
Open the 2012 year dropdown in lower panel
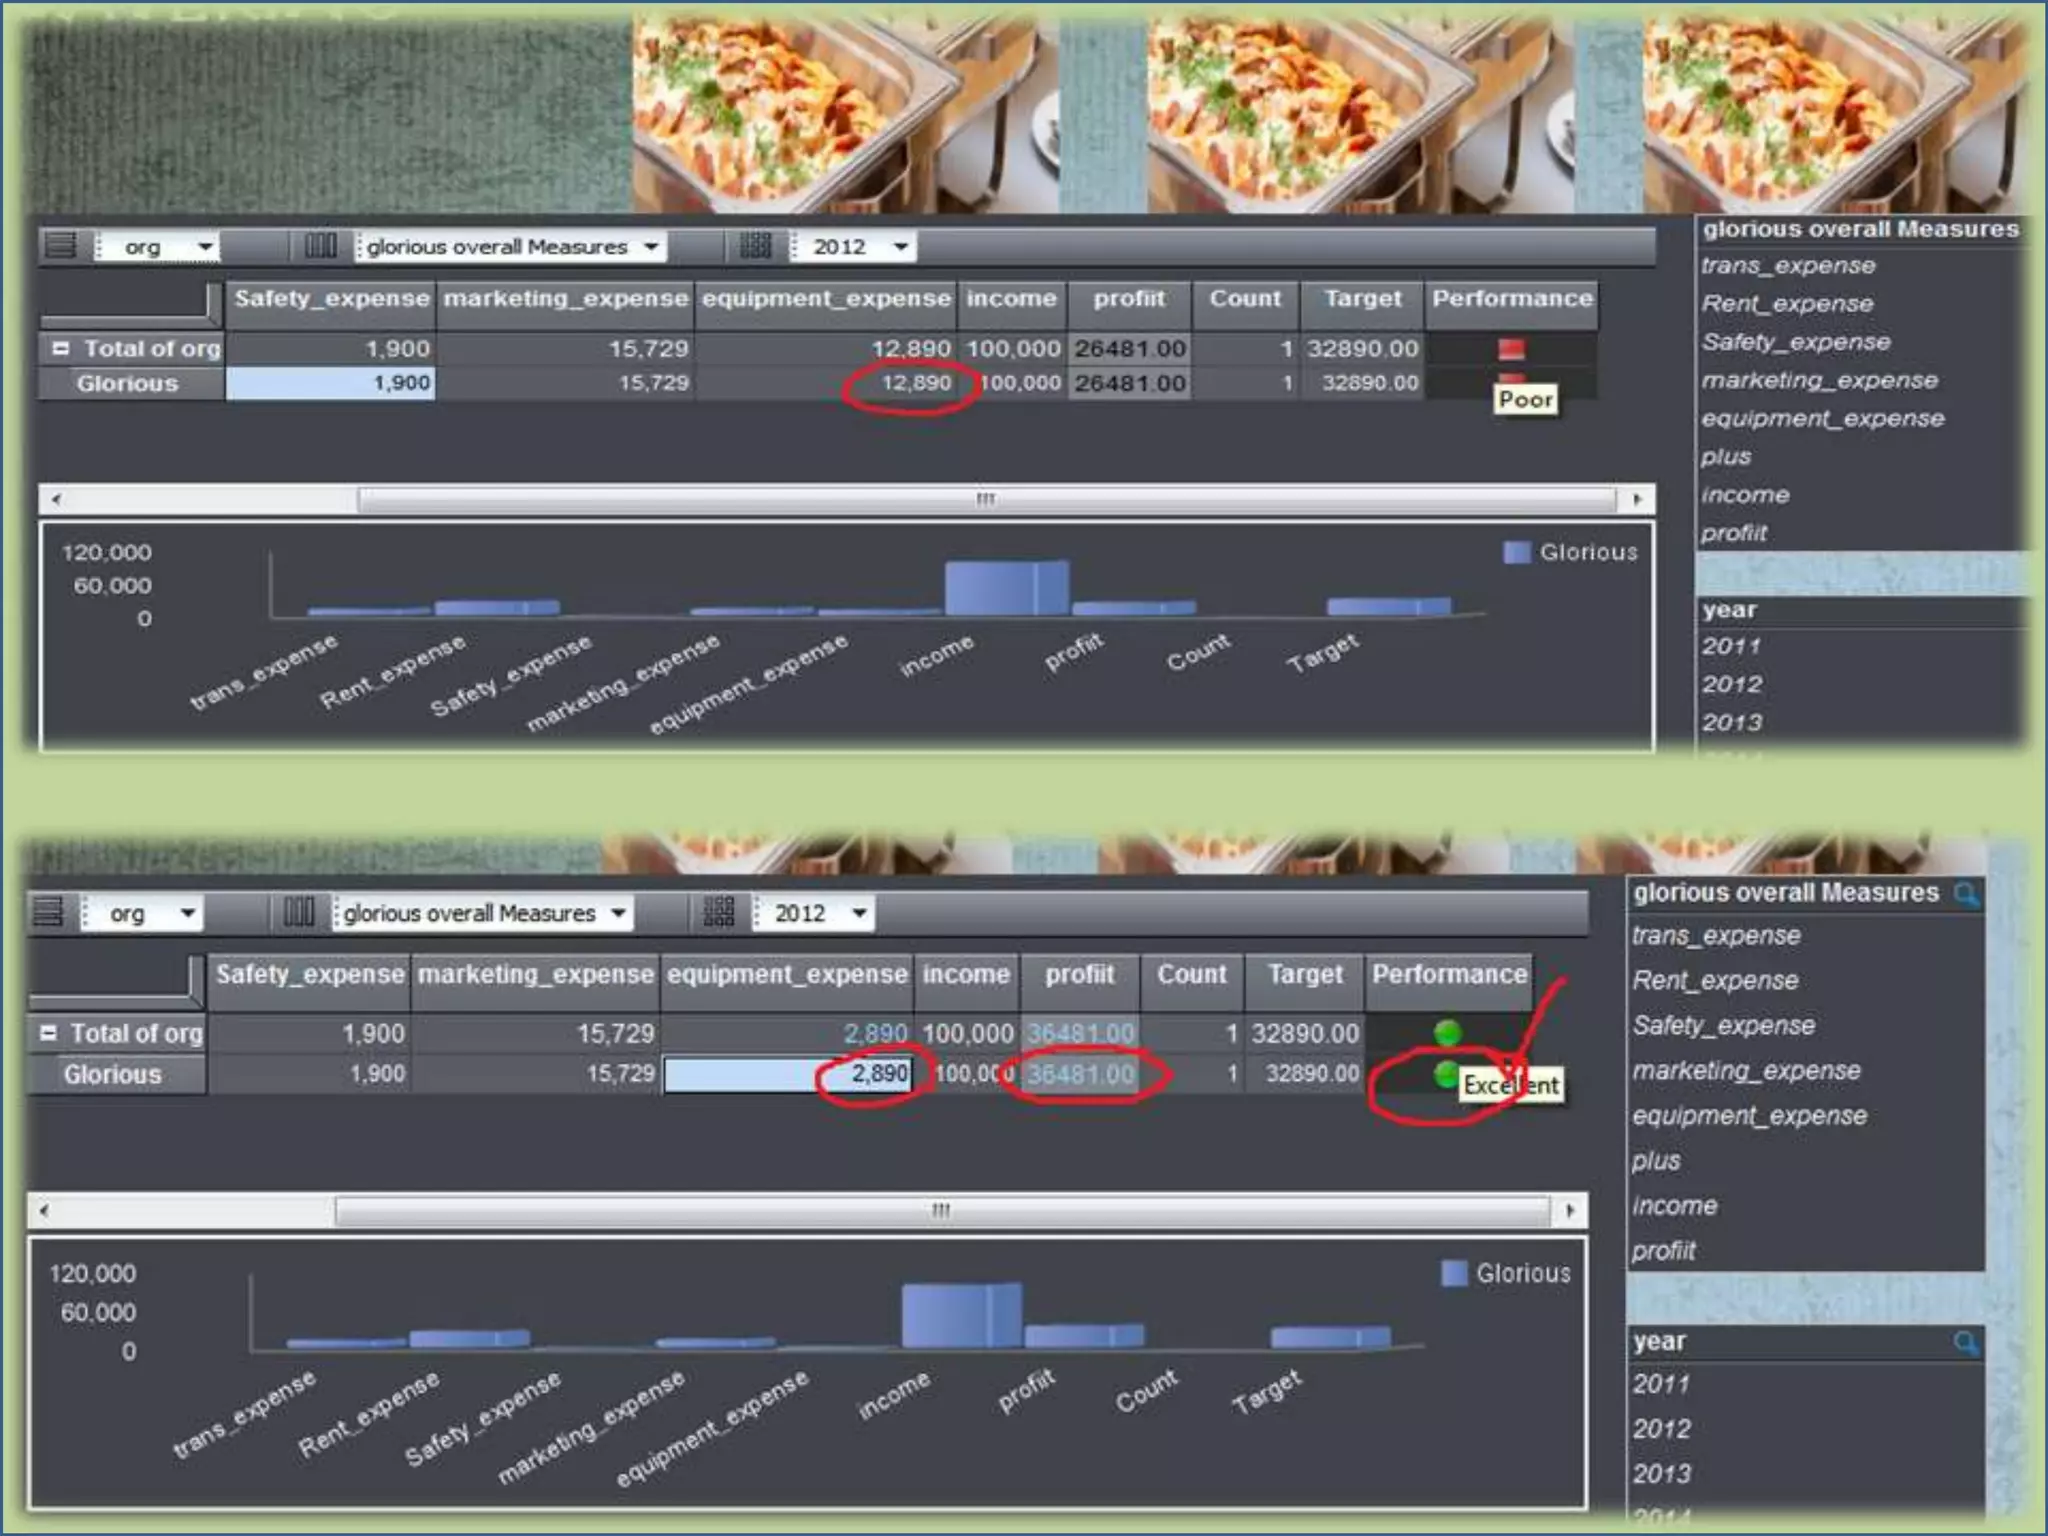[x=859, y=913]
